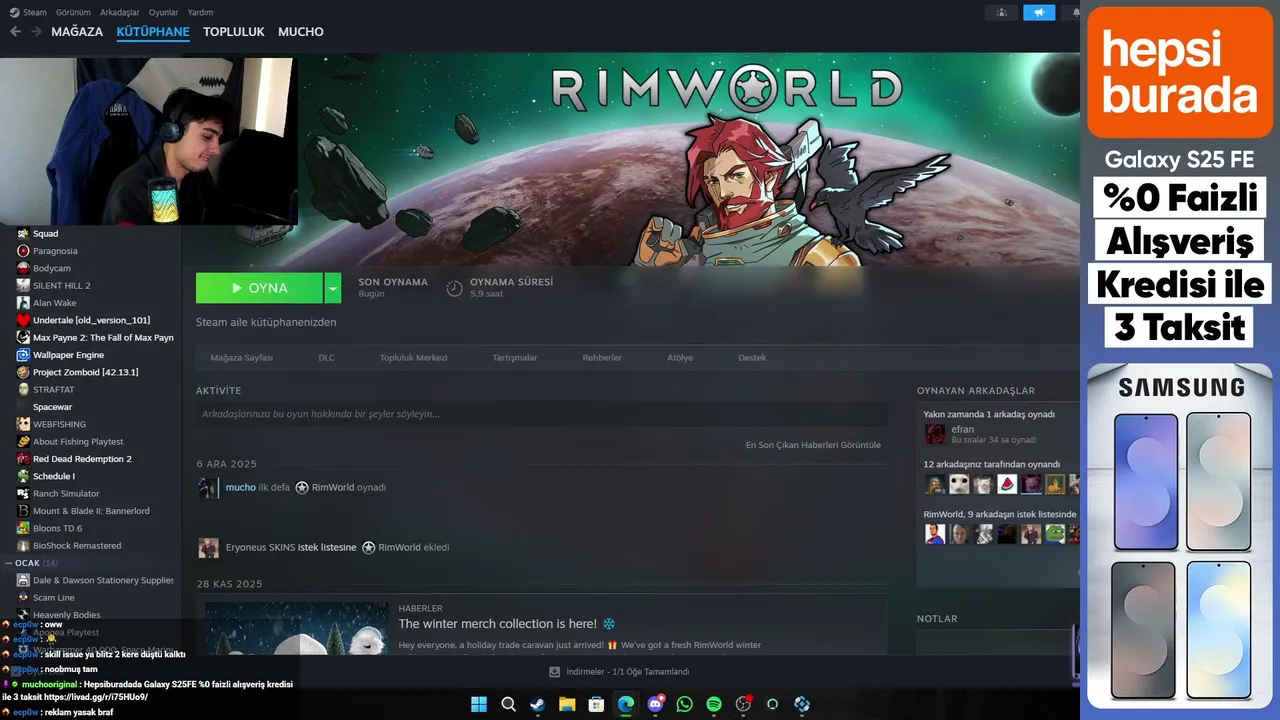This screenshot has height=720, width=1280.
Task: Click the activity comment input field
Action: [x=542, y=414]
